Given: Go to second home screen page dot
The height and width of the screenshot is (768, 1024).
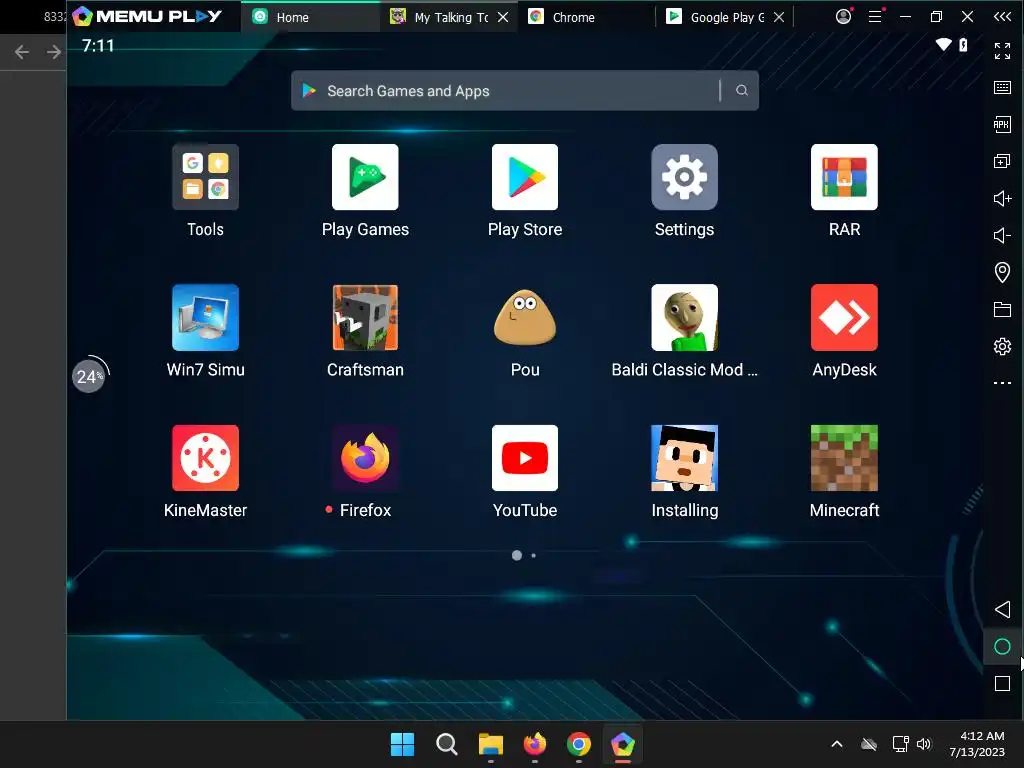Looking at the screenshot, I should click(x=534, y=555).
